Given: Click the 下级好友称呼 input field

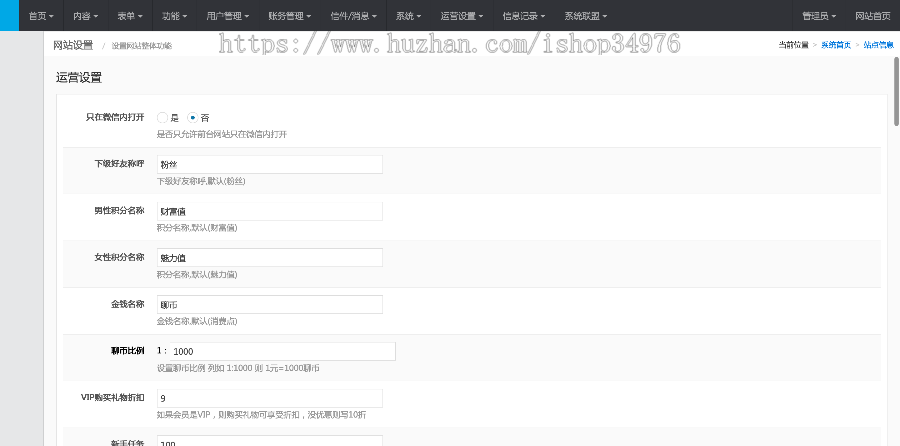Looking at the screenshot, I should [270, 164].
